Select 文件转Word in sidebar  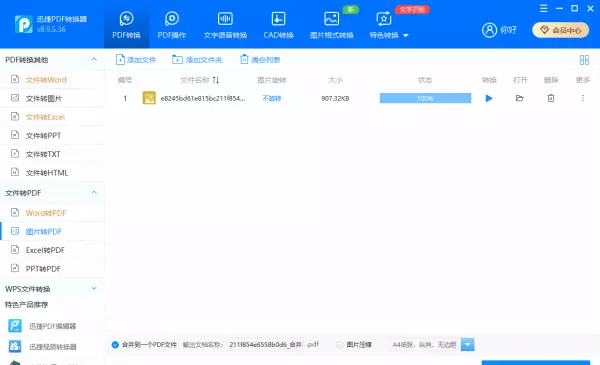52,80
